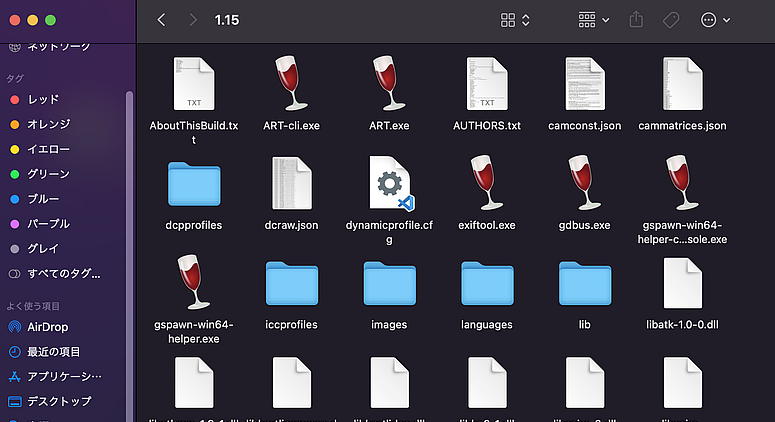
Task: Go back with the left chevron
Action: pos(161,20)
